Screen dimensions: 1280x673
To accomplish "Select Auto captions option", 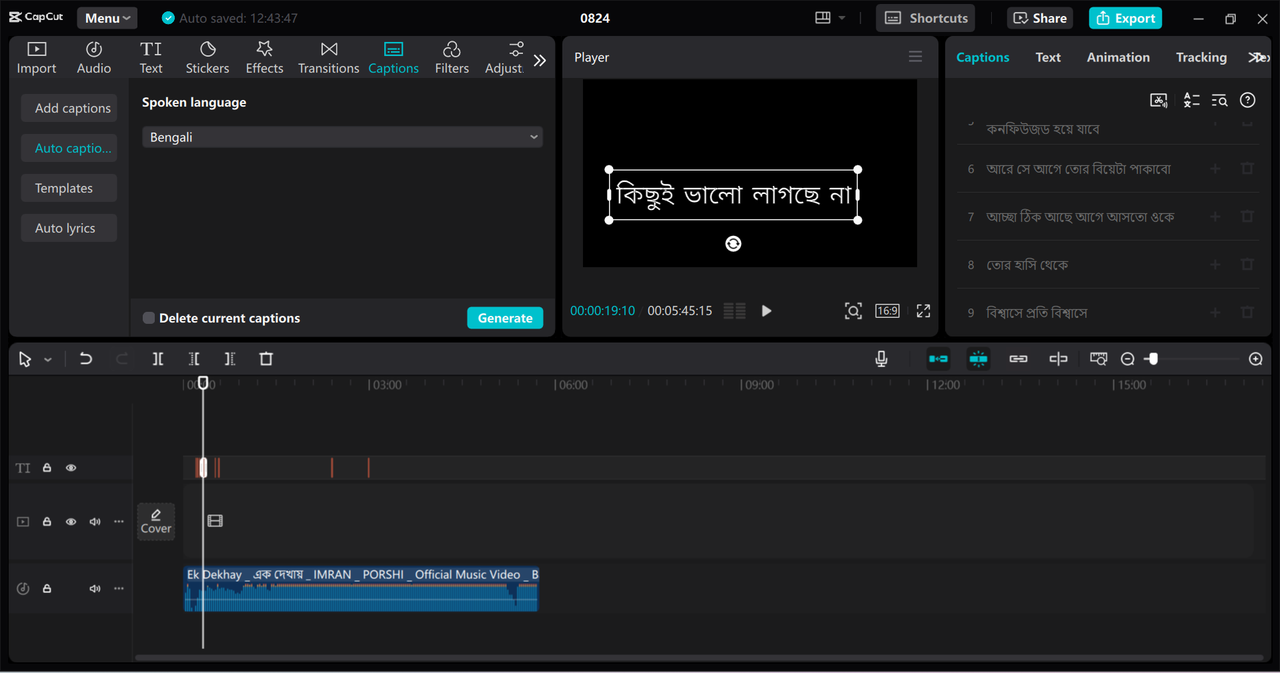I will (69, 148).
